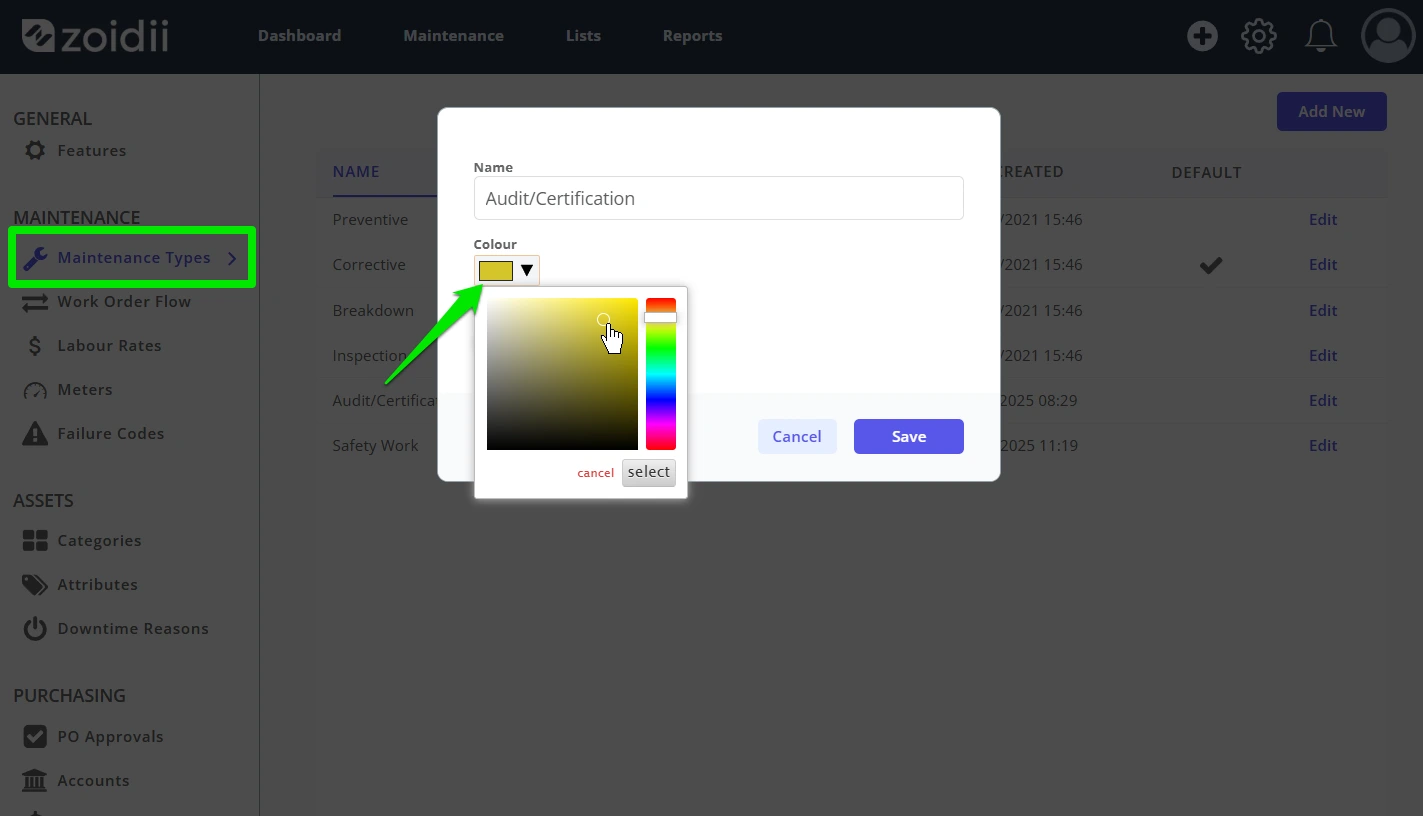Select the Meters gauge icon
Viewport: 1423px width, 816px height.
(x=35, y=390)
